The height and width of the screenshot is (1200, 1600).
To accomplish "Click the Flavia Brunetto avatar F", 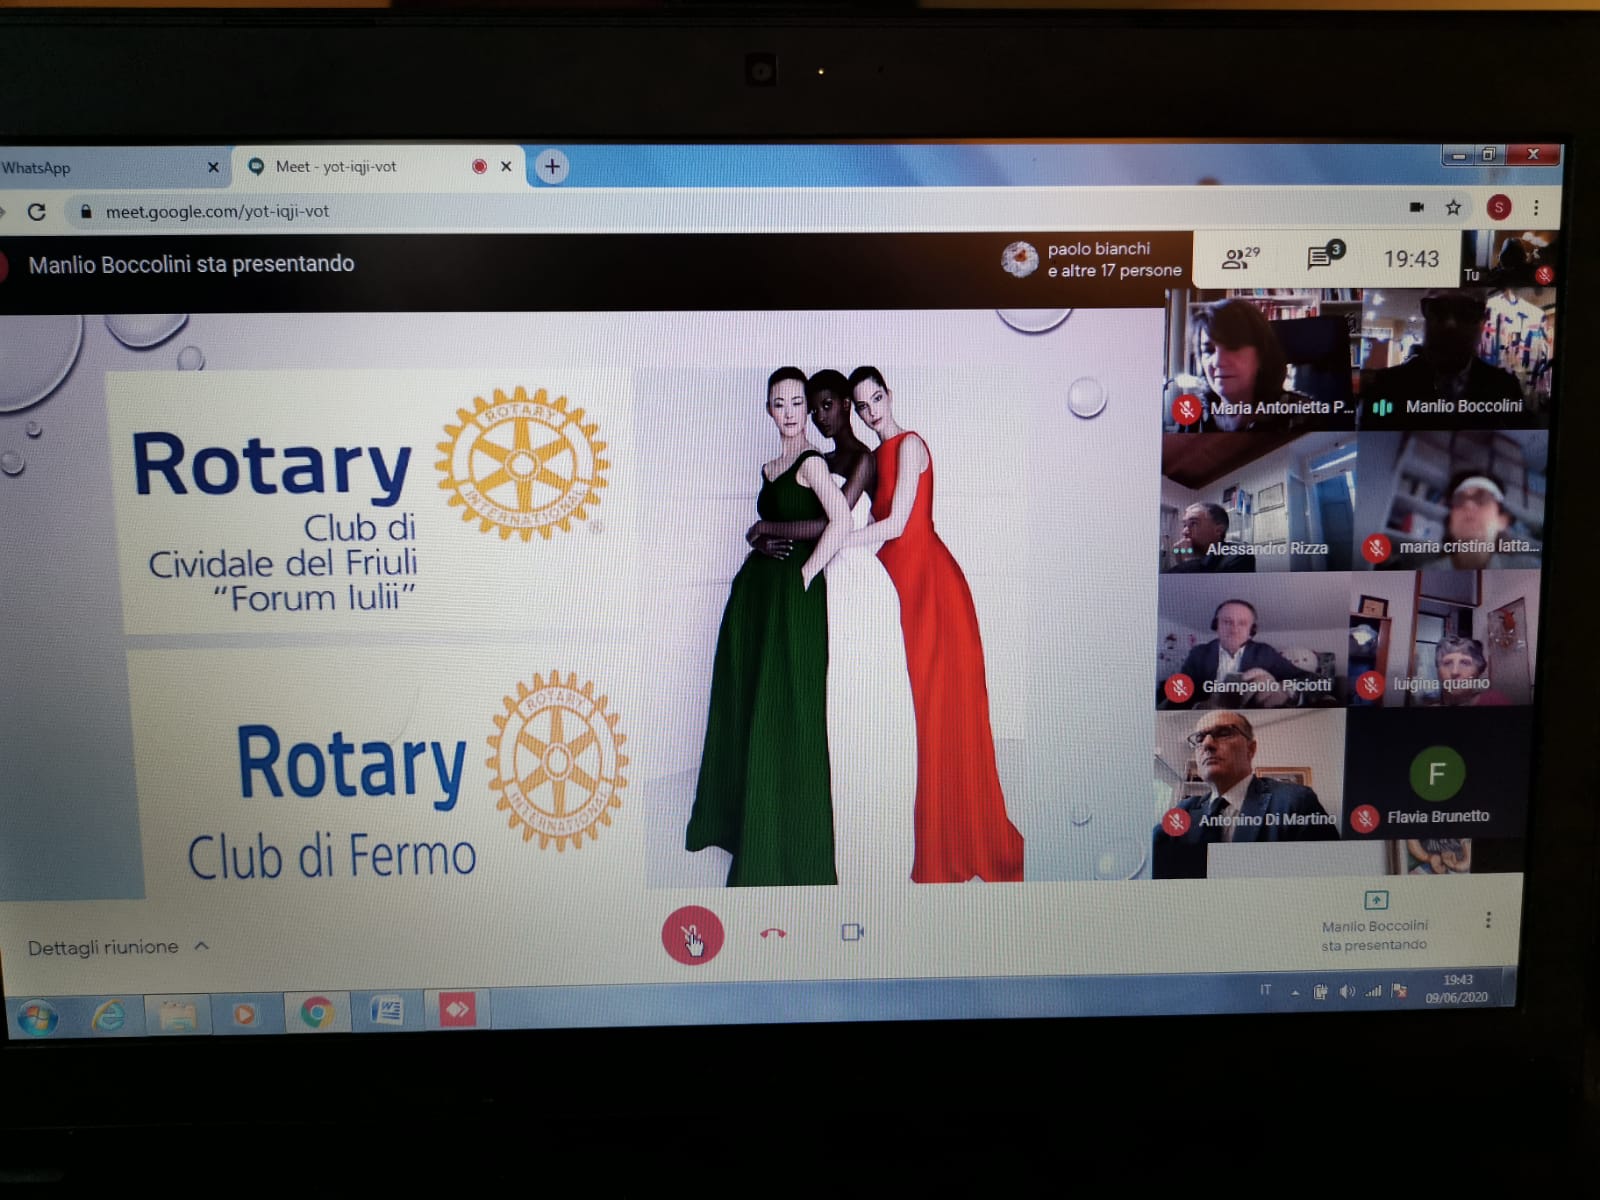I will click(1437, 773).
